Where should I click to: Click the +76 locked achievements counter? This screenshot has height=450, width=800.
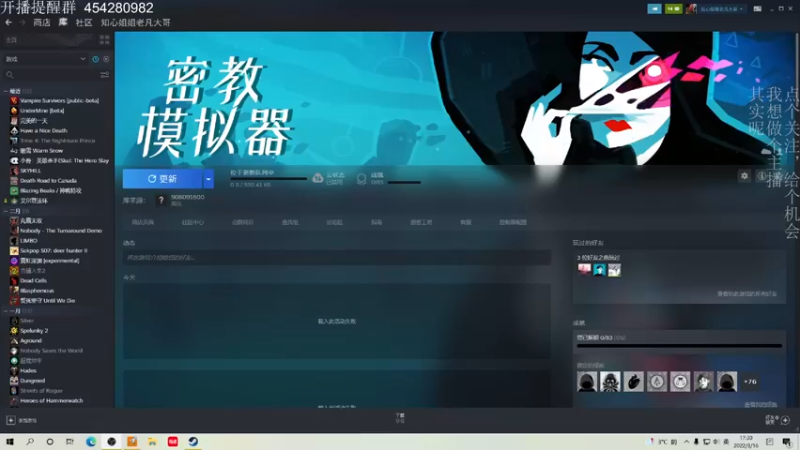tap(750, 382)
